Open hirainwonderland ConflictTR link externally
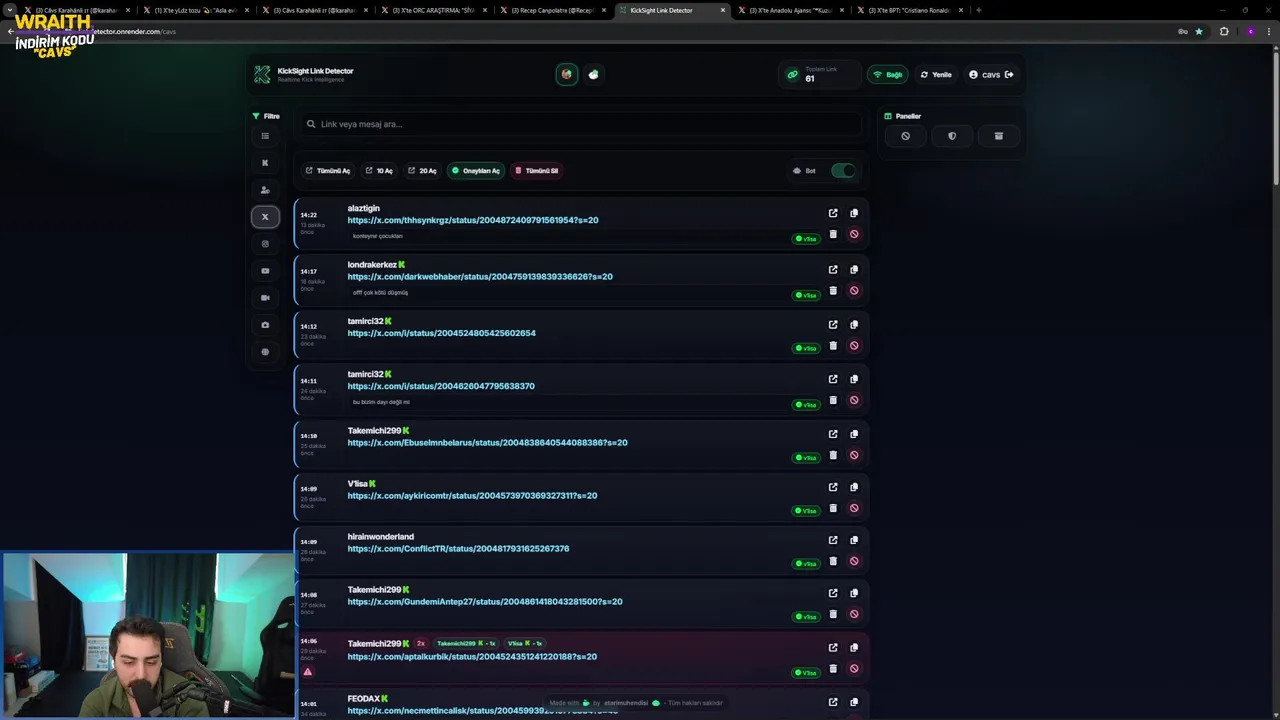This screenshot has height=720, width=1280. tap(833, 540)
